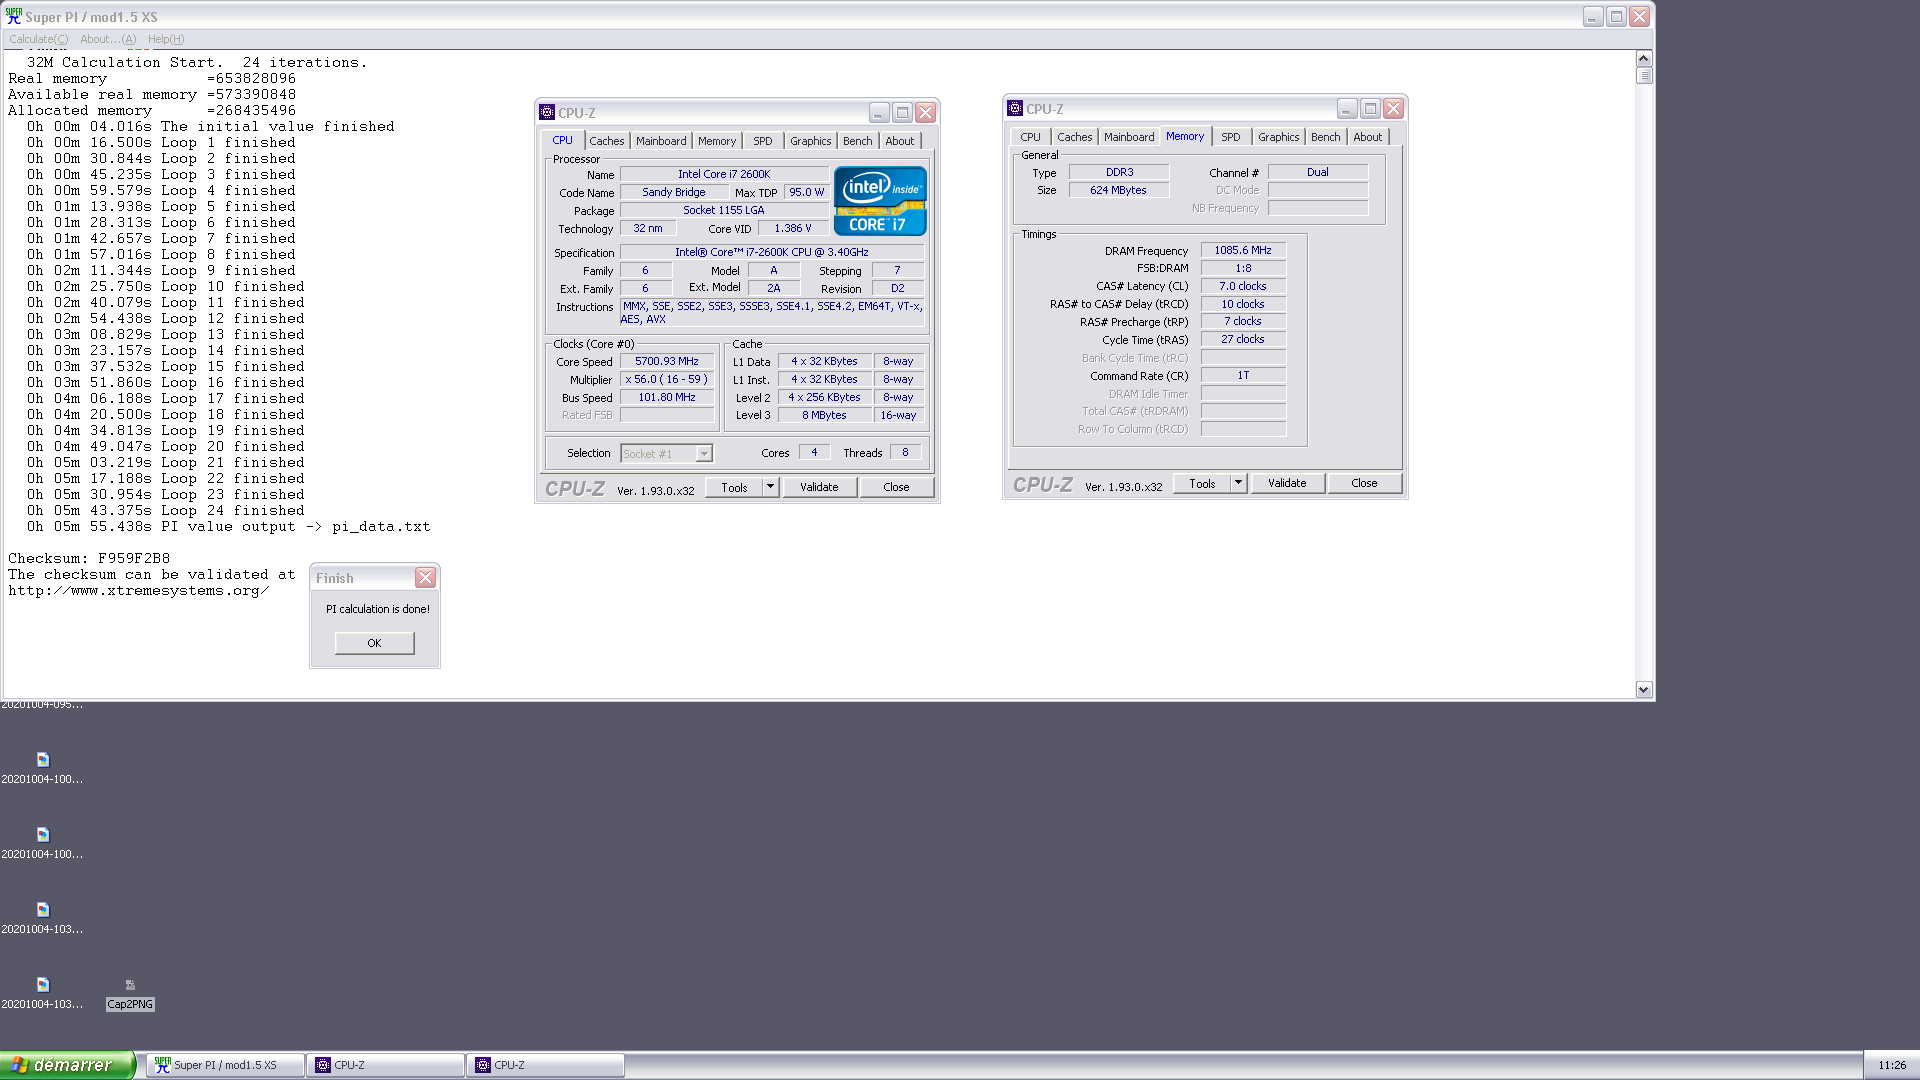
Task: Click the Command Rate 1T value
Action: tap(1243, 375)
